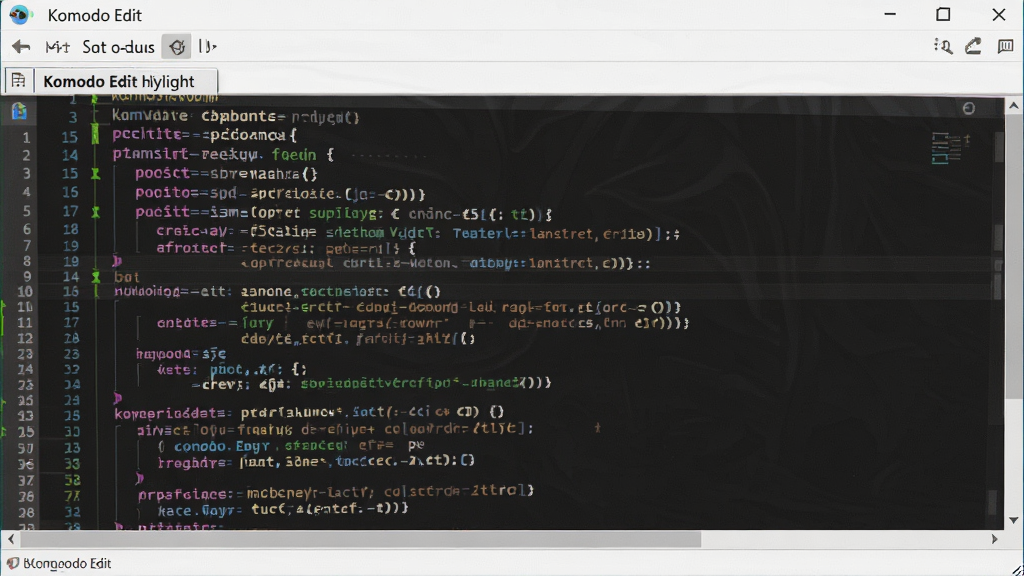Click the Komodo icon in the status bar
The width and height of the screenshot is (1024, 576).
coord(12,563)
